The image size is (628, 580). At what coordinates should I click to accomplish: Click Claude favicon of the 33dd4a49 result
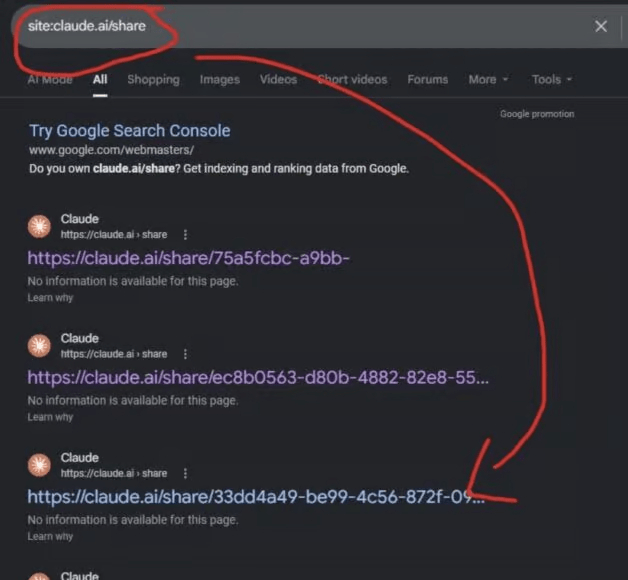coord(39,465)
